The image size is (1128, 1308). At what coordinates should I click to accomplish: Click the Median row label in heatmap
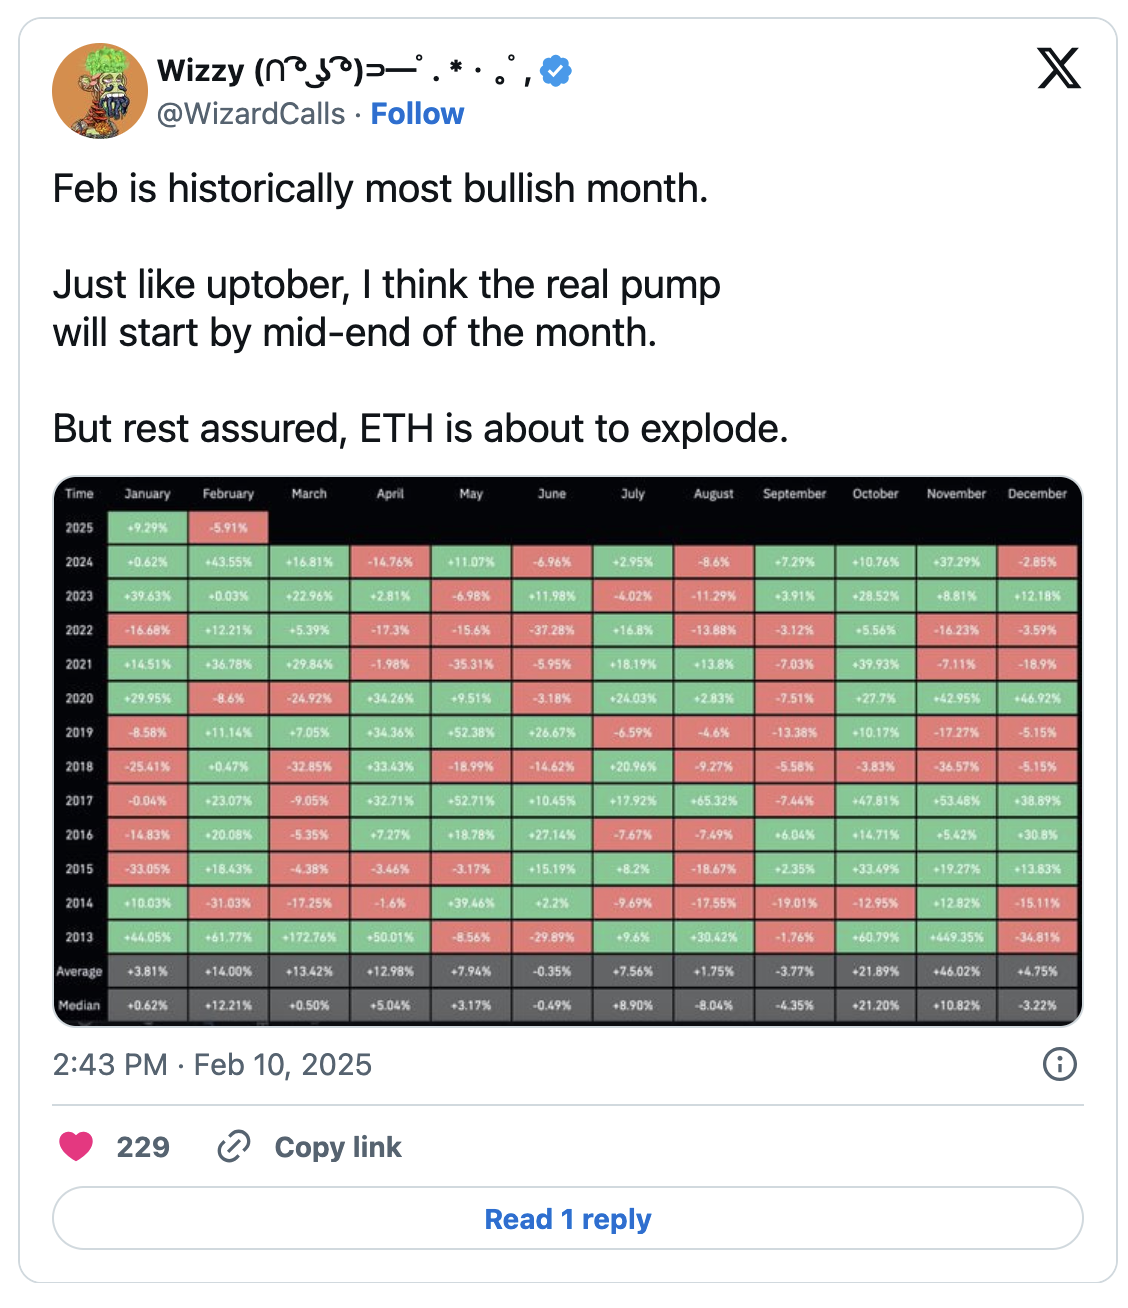[x=79, y=1005]
